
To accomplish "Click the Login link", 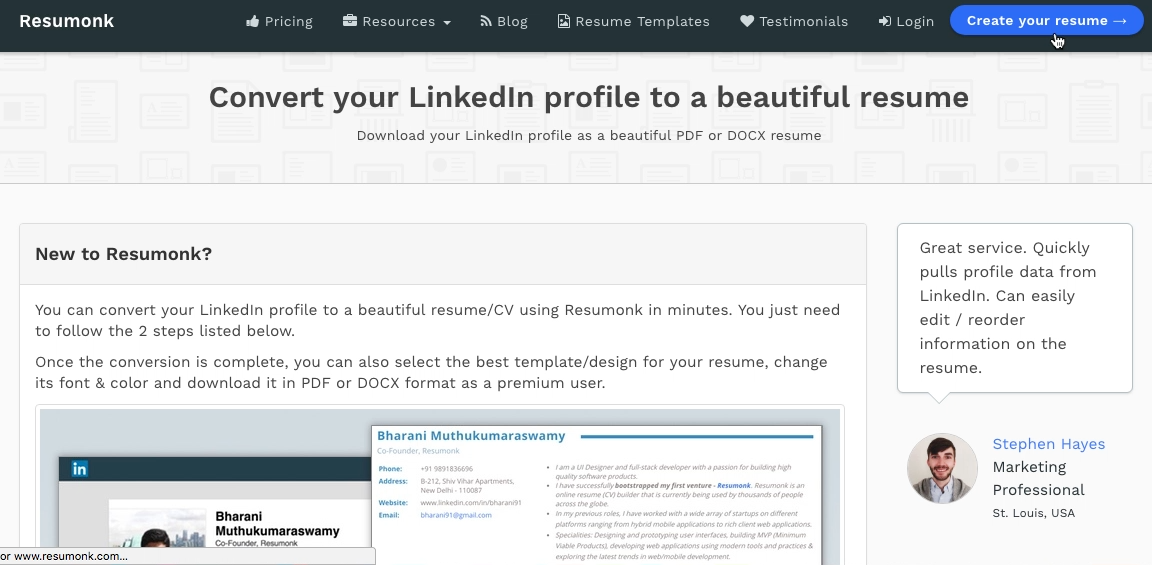I will (907, 21).
